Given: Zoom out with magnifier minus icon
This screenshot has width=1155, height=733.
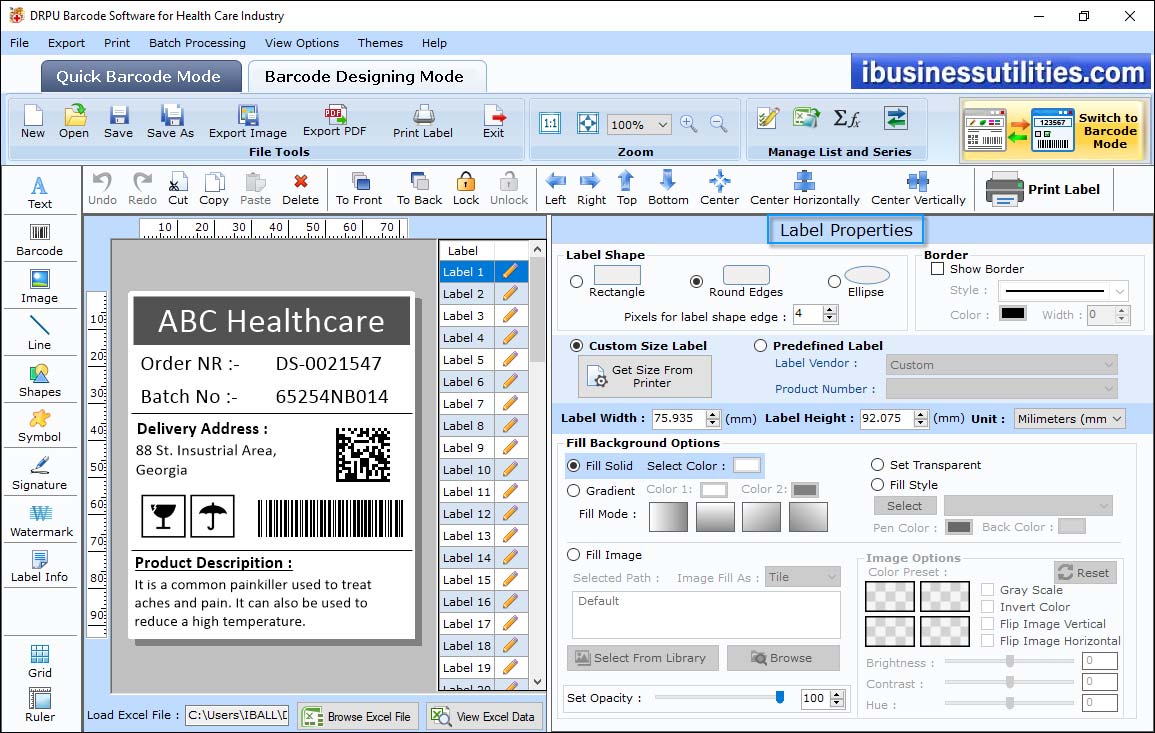Looking at the screenshot, I should 719,124.
